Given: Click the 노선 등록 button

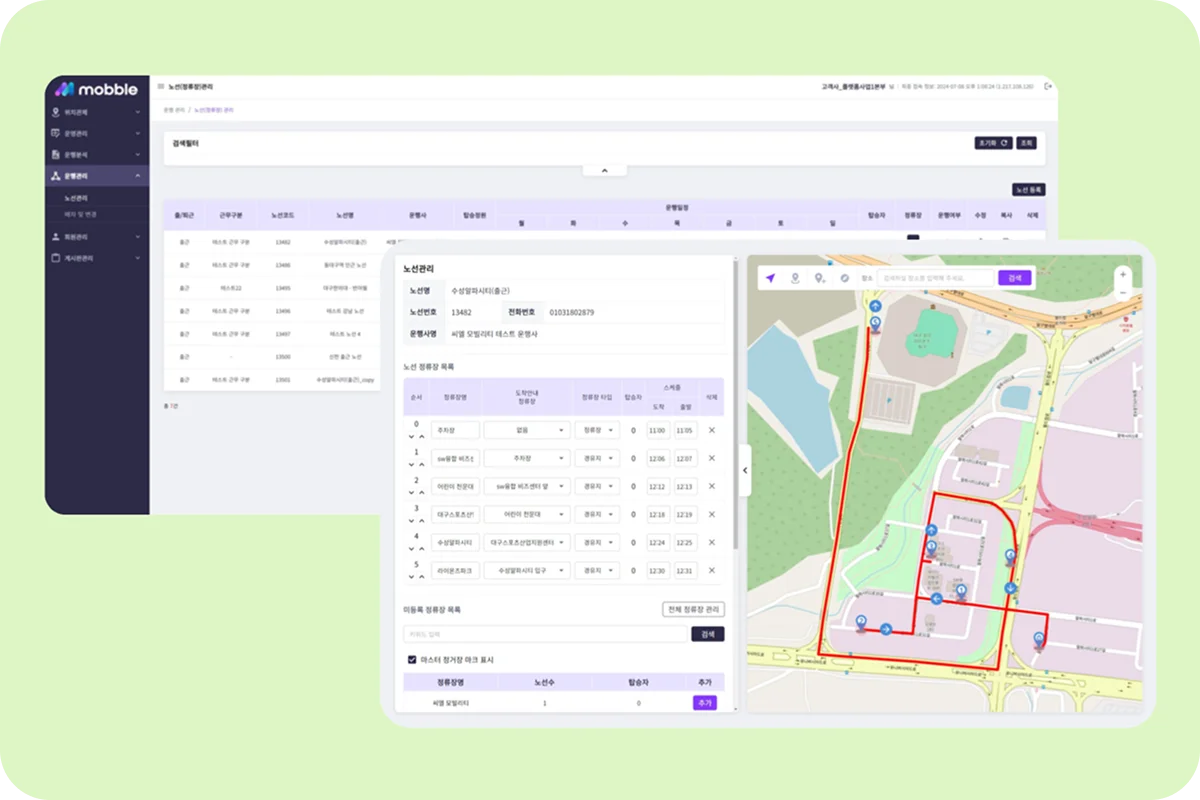Looking at the screenshot, I should [x=1028, y=189].
